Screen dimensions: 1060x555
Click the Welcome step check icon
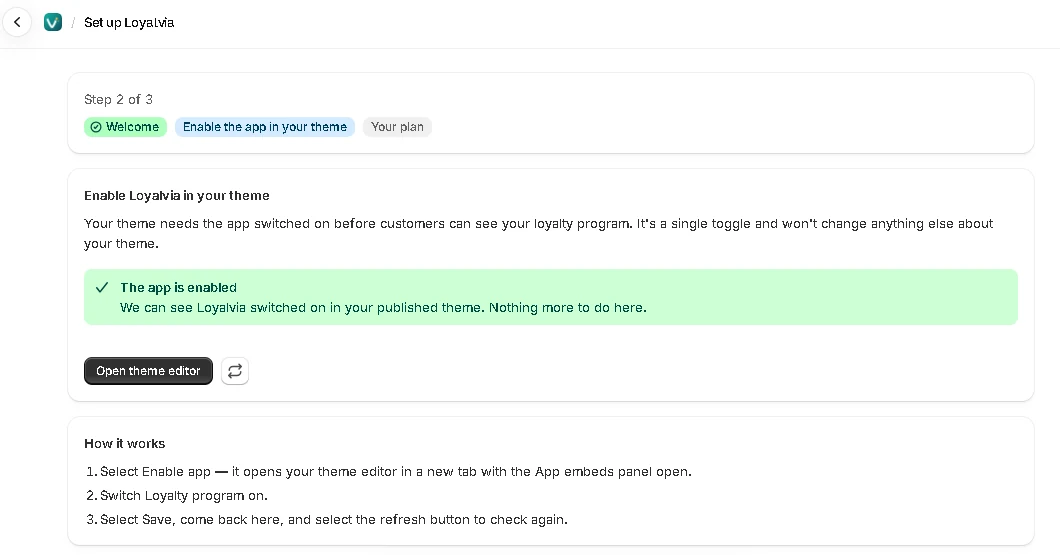[96, 127]
